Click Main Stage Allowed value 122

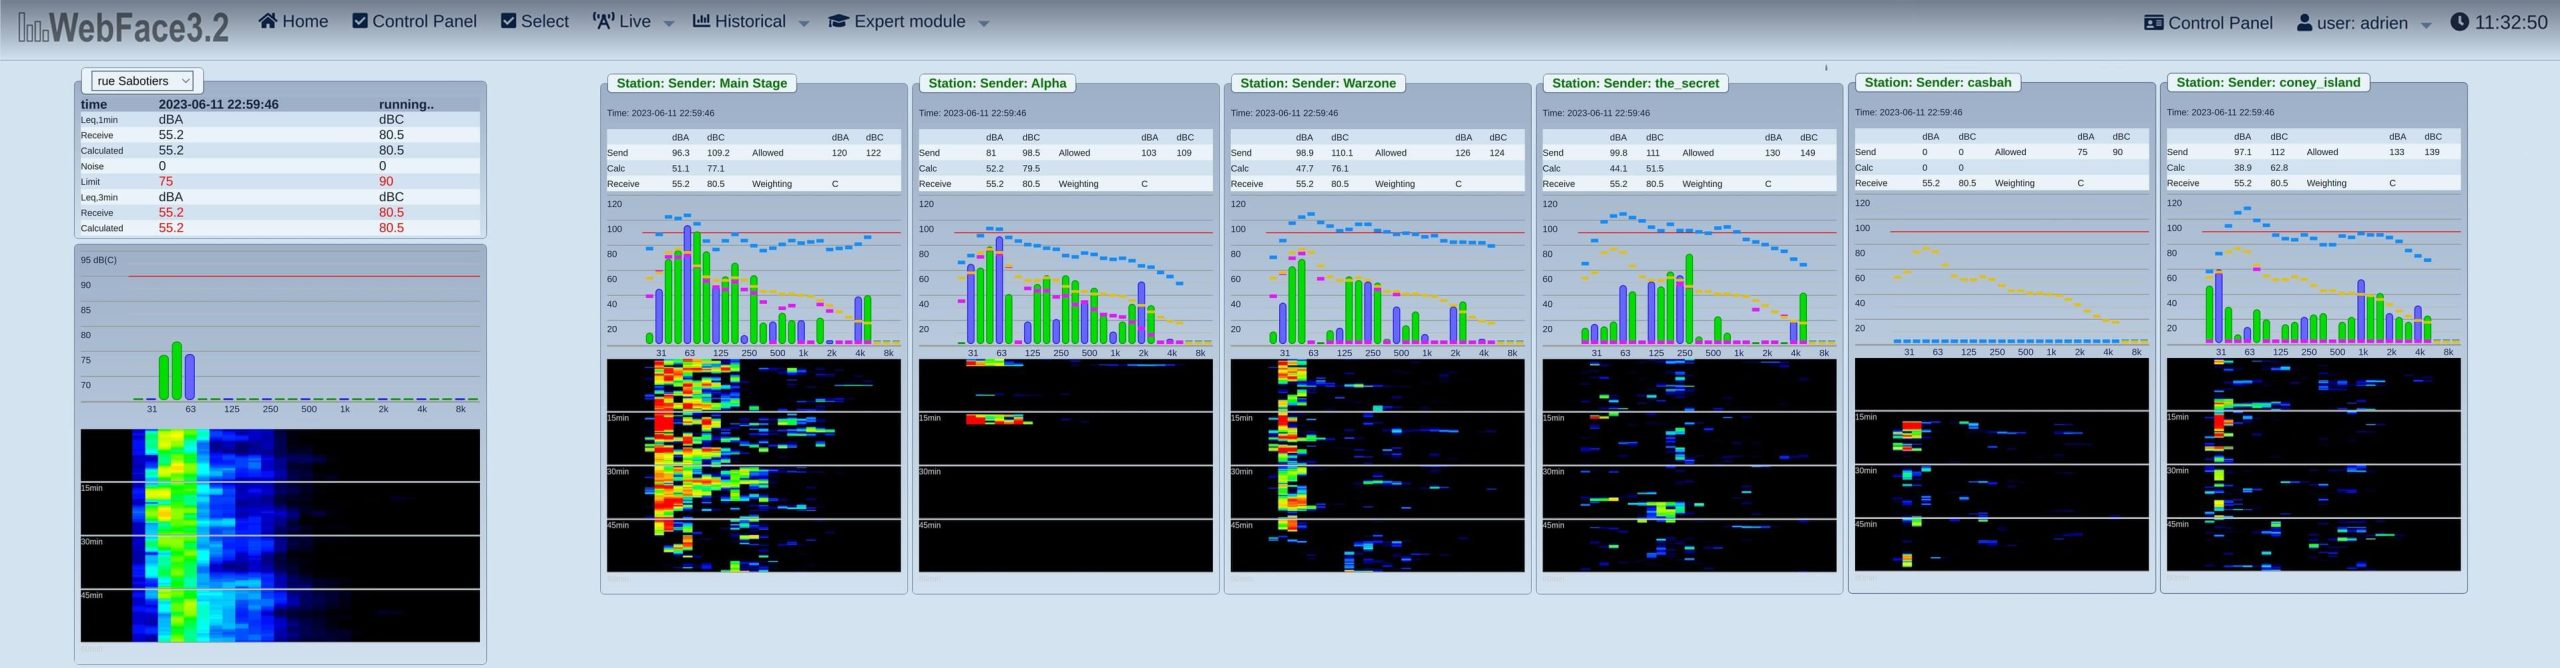[x=874, y=153]
